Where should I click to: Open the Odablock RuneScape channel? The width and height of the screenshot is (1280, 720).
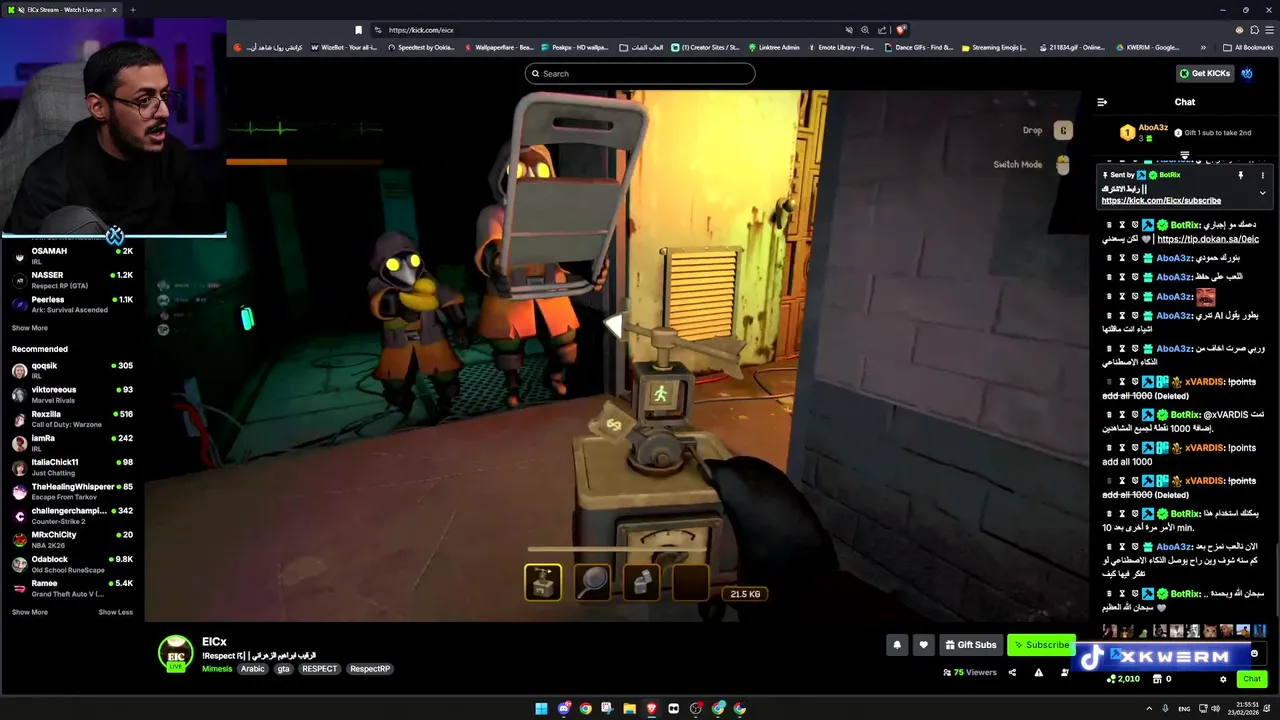coord(72,564)
